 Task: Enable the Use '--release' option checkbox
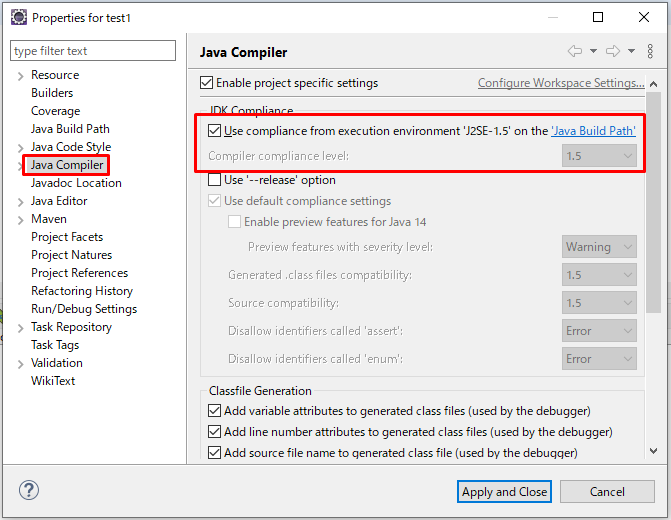(x=214, y=179)
